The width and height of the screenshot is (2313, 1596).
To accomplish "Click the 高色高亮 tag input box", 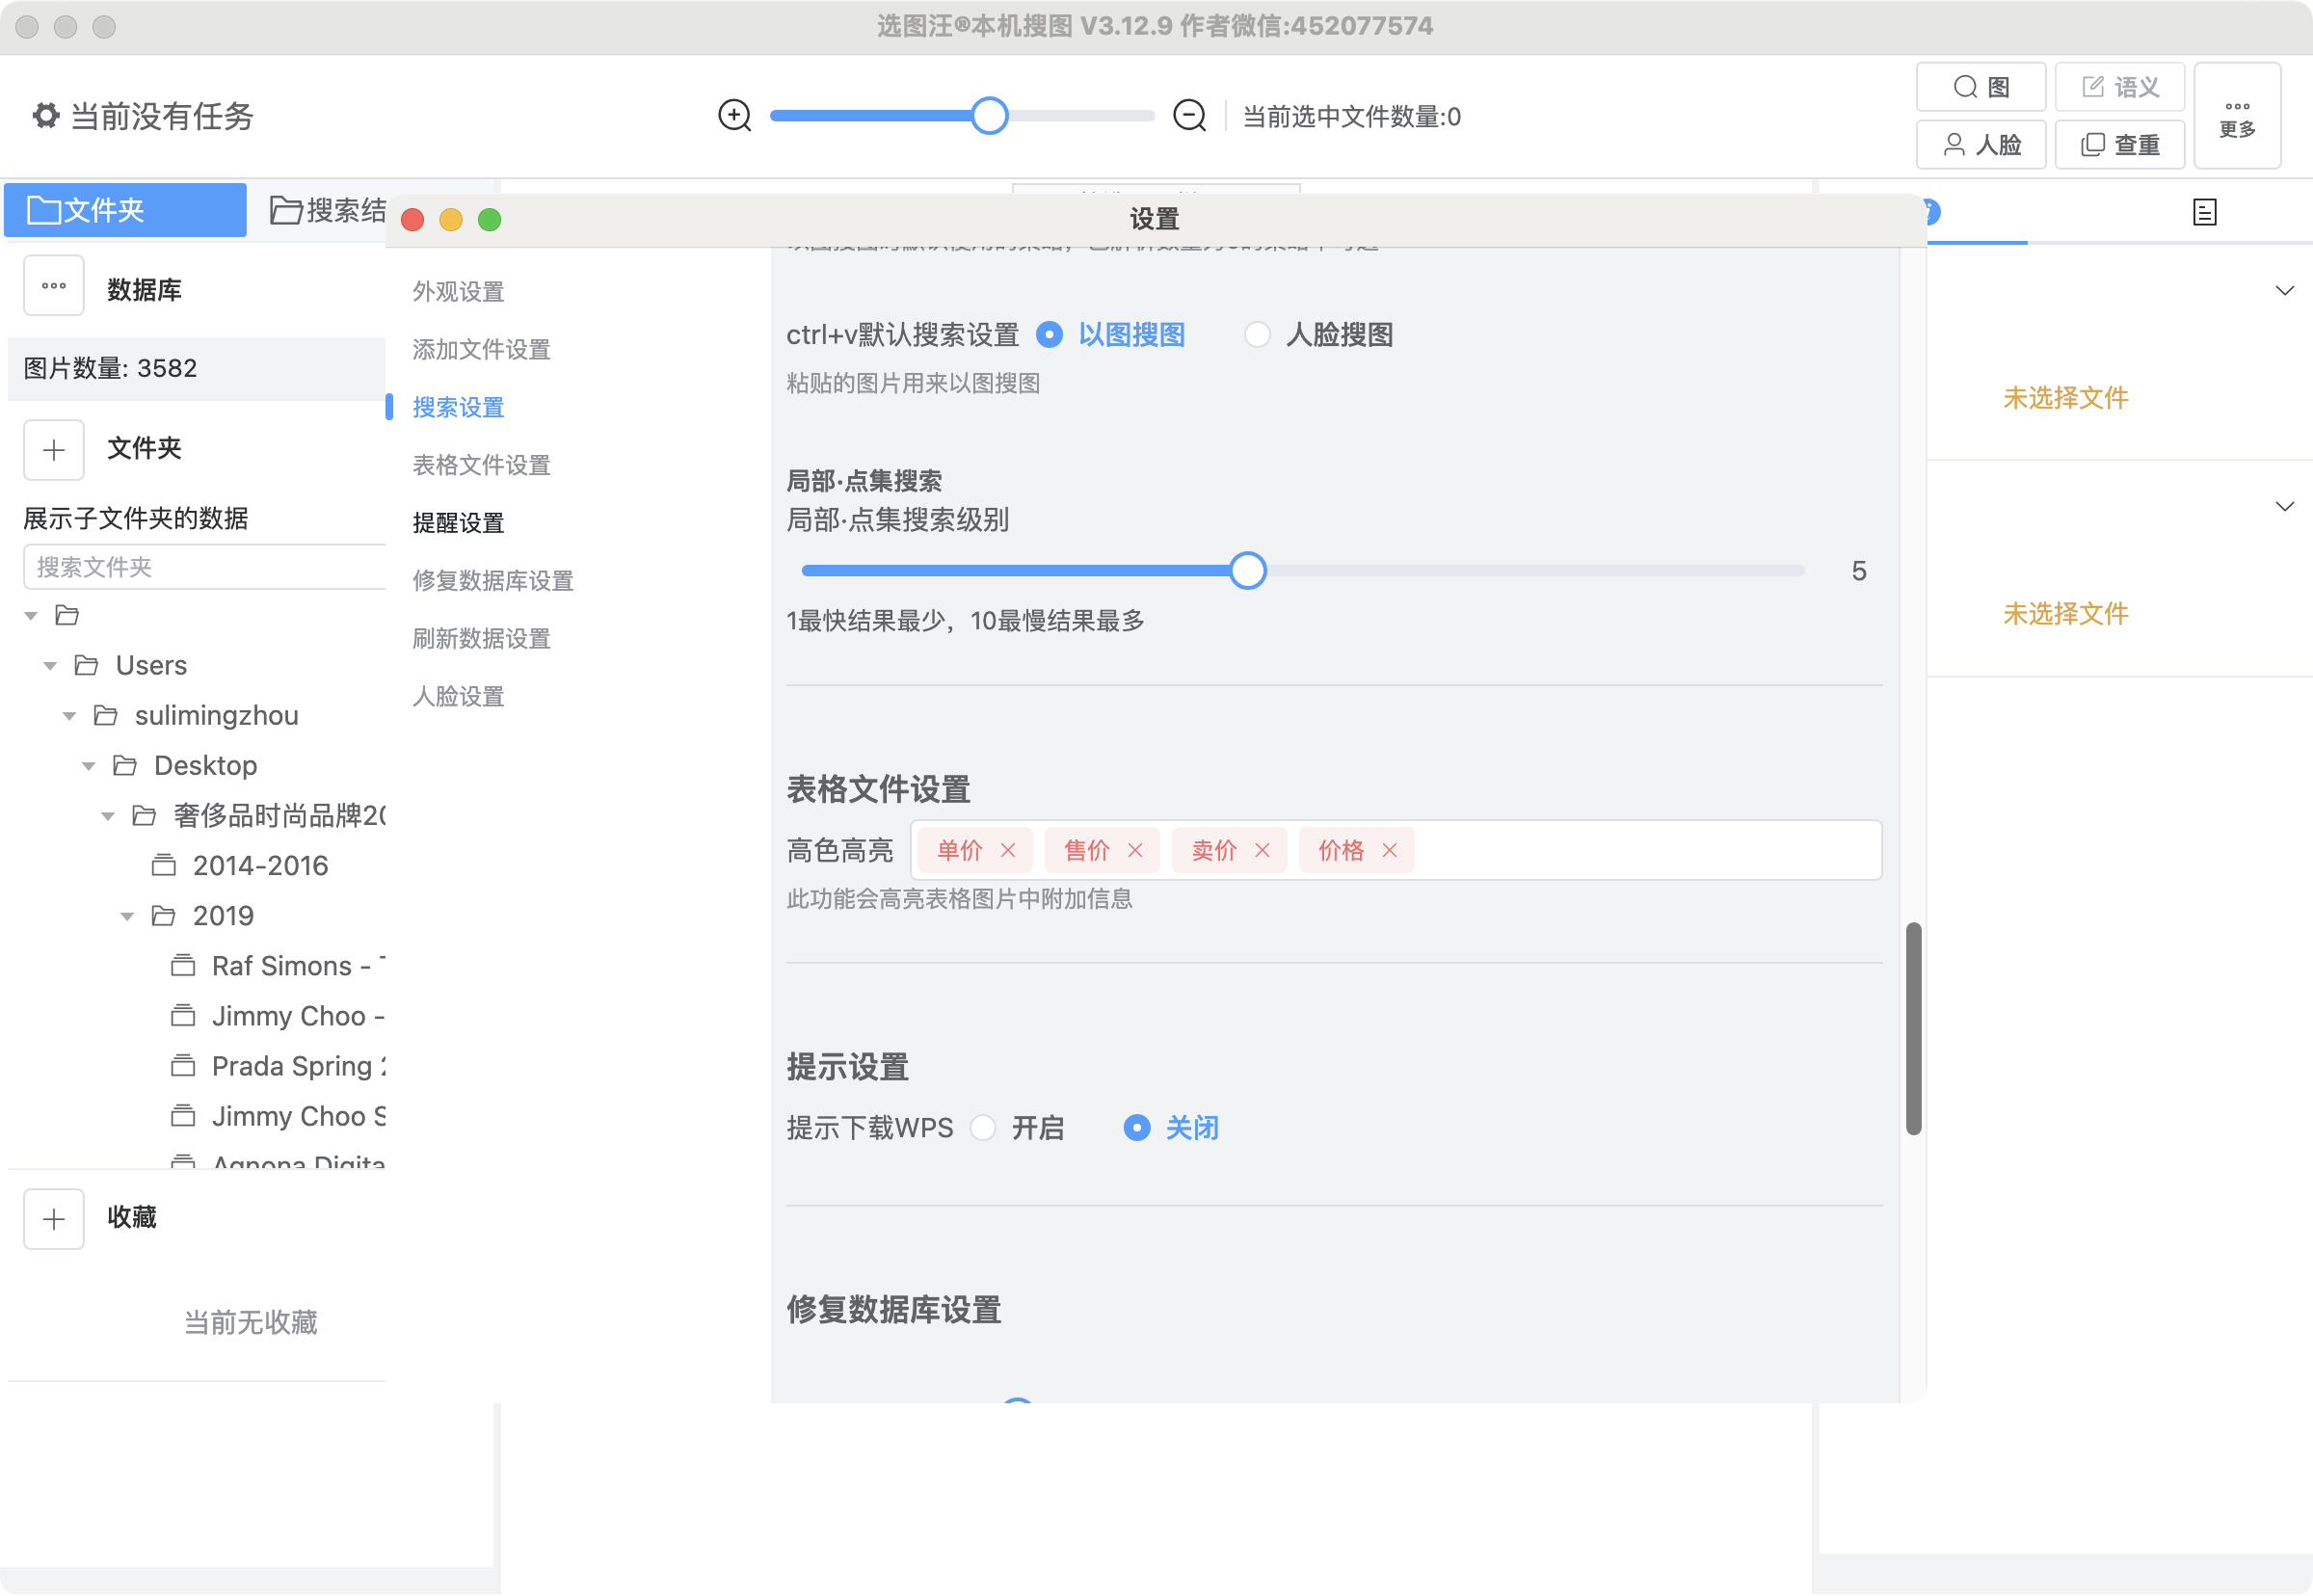I will click(x=1396, y=850).
